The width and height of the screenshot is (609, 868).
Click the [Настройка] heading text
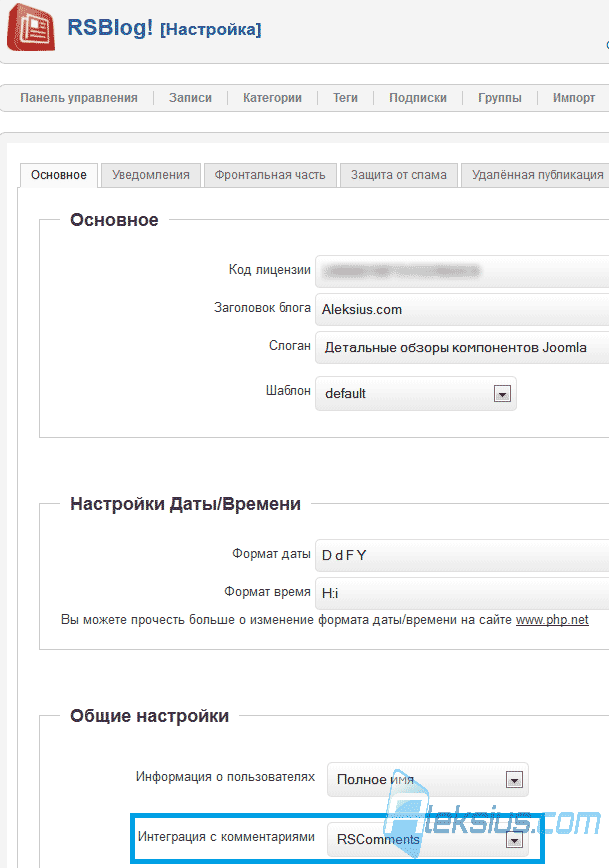tap(210, 29)
